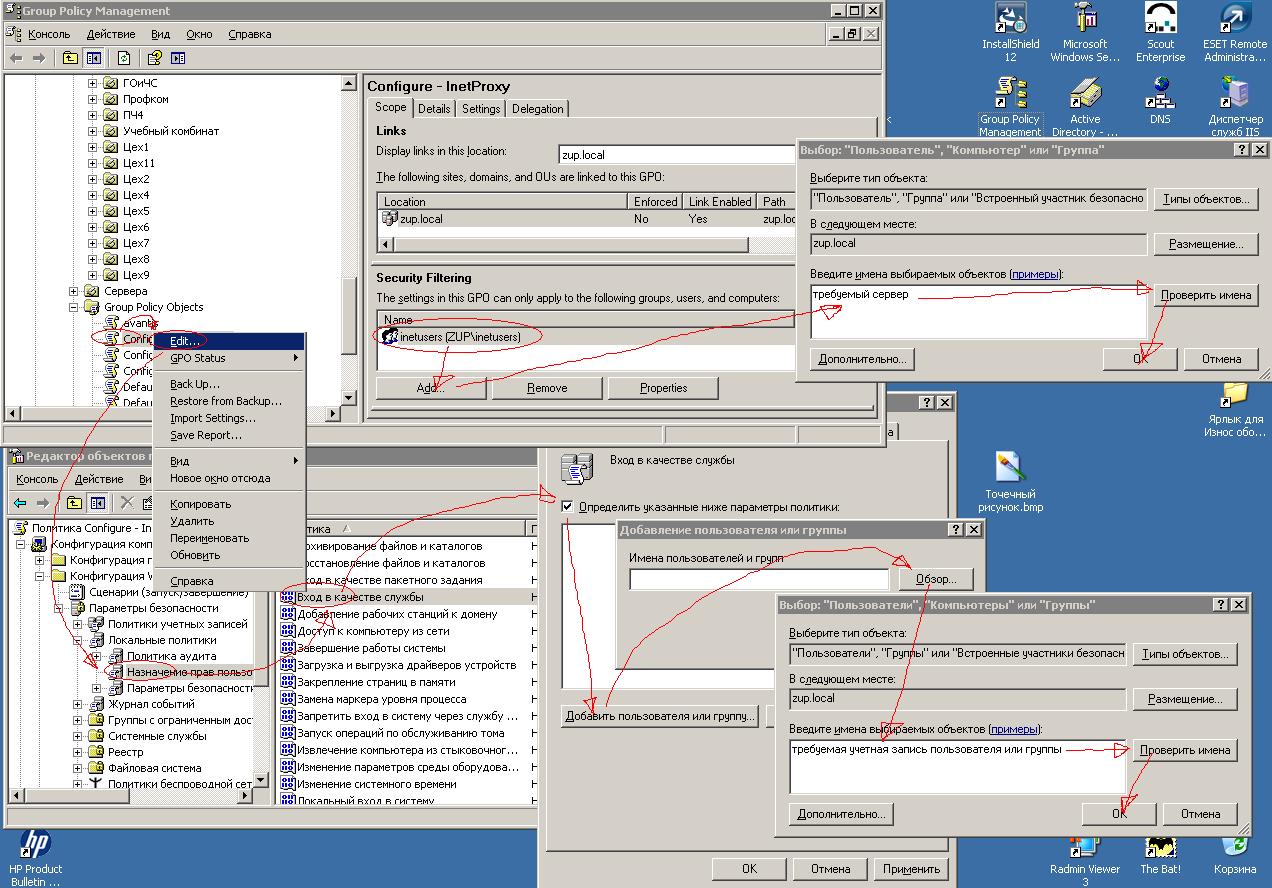This screenshot has height=888, width=1272.
Task: Expand Учебный комбинат node
Action: pos(92,131)
